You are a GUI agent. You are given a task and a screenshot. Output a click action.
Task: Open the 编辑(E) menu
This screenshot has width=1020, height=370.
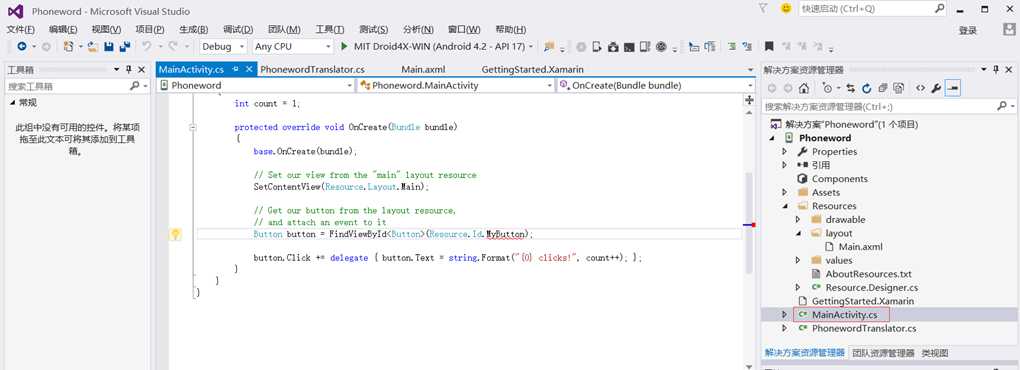[x=63, y=30]
